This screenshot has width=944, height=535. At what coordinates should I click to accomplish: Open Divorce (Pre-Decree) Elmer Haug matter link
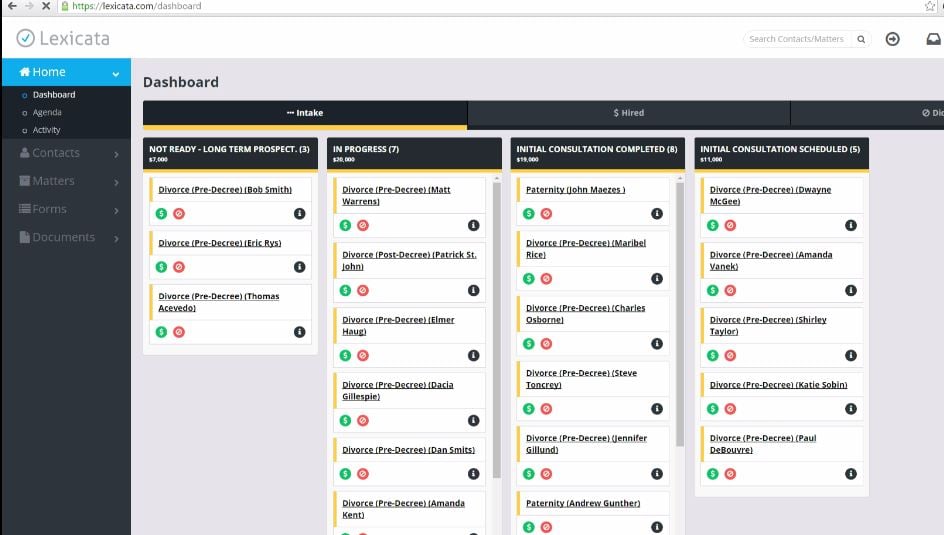point(398,325)
